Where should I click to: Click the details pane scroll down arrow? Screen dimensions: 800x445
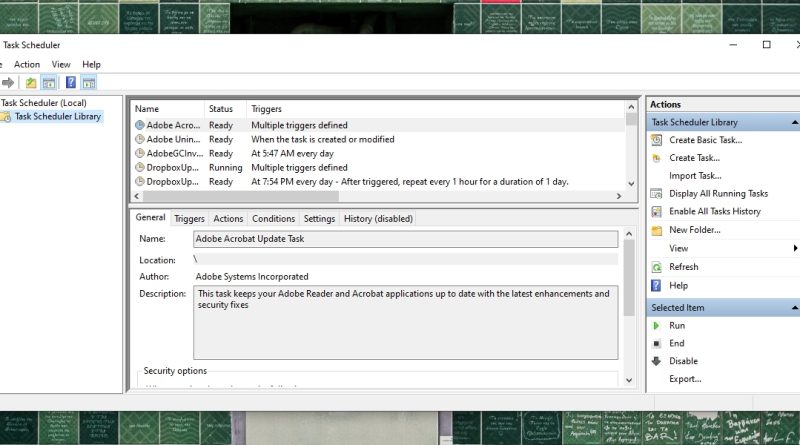pyautogui.click(x=629, y=380)
